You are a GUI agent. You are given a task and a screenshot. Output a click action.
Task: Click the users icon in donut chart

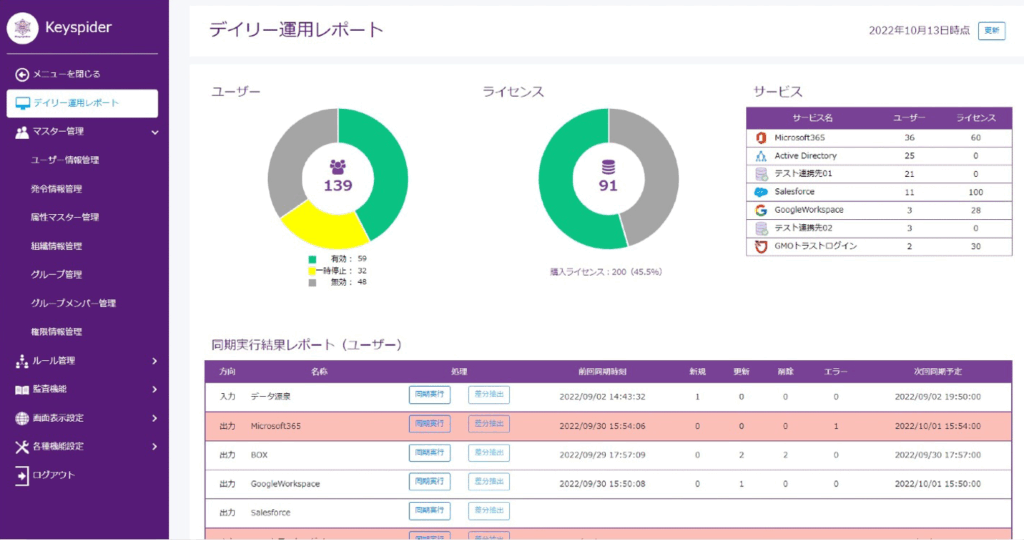pos(338,167)
